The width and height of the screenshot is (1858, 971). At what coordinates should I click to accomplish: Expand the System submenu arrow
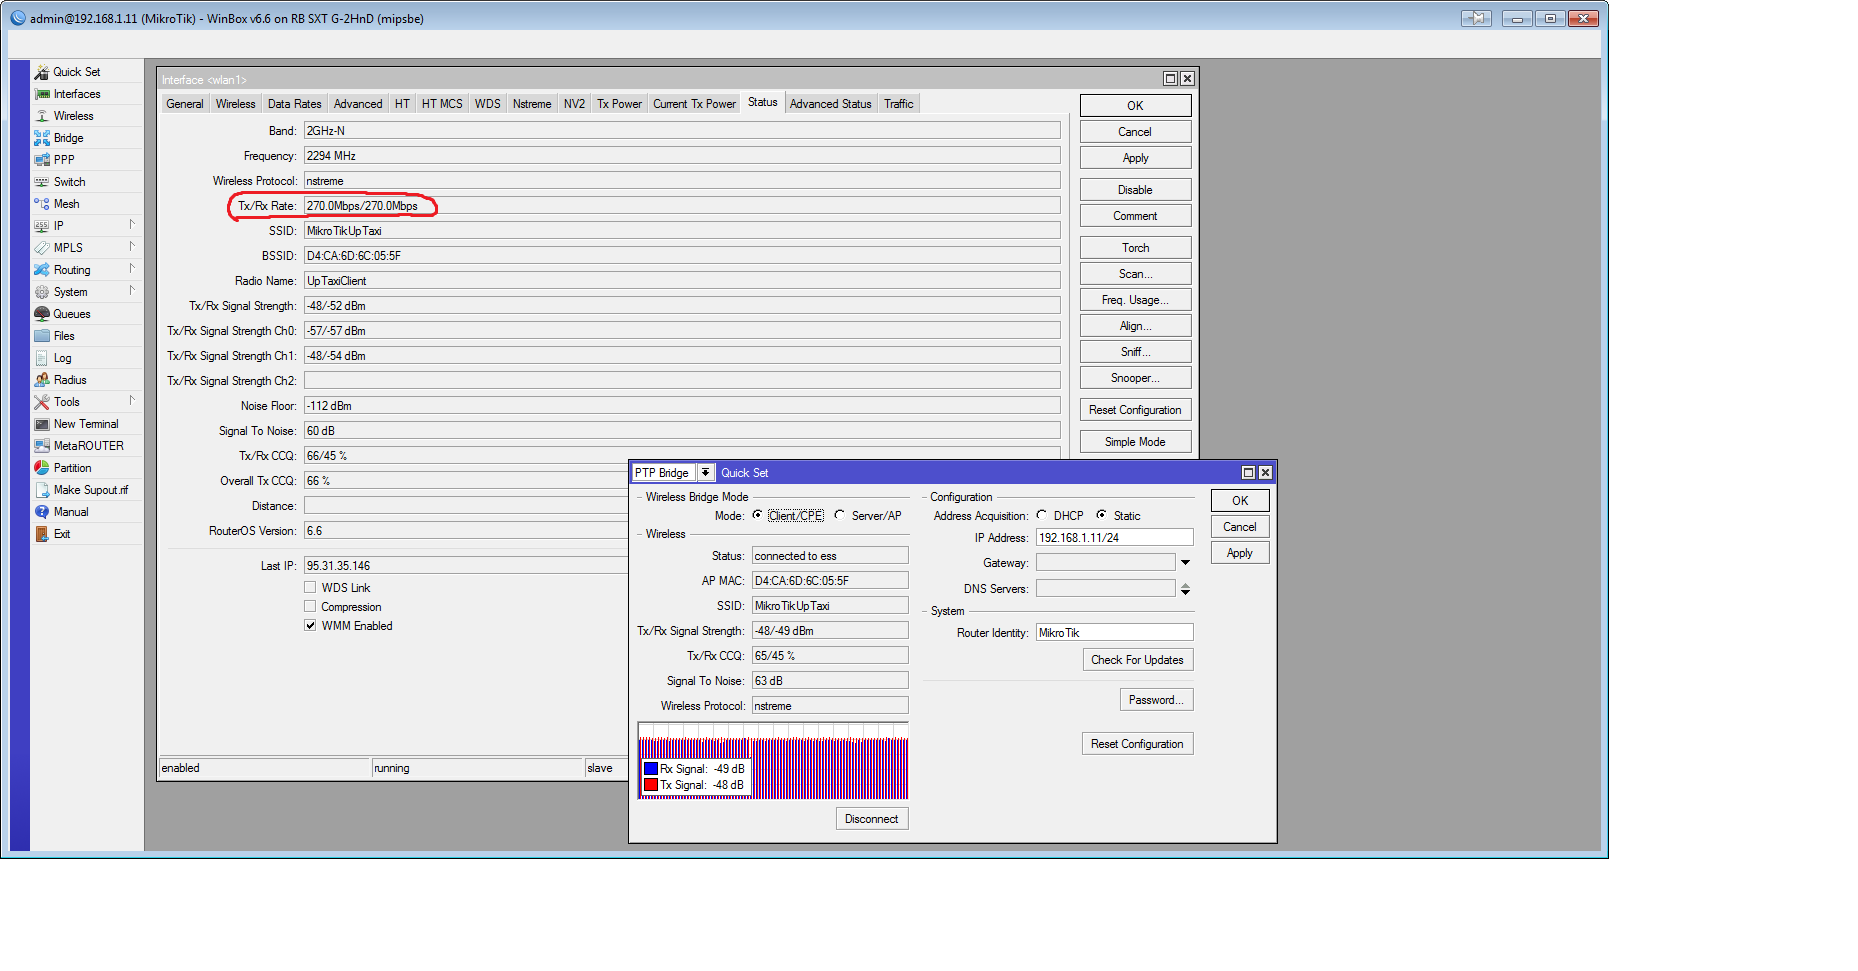coord(131,291)
